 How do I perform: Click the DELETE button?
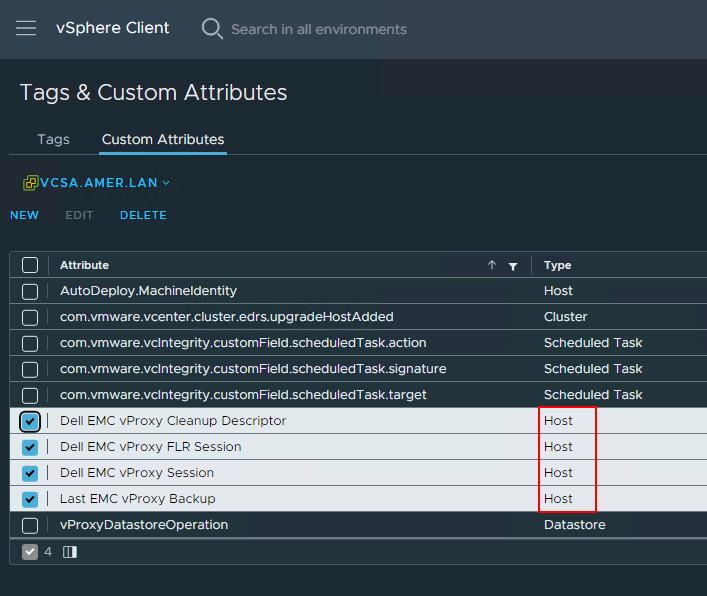pos(143,215)
